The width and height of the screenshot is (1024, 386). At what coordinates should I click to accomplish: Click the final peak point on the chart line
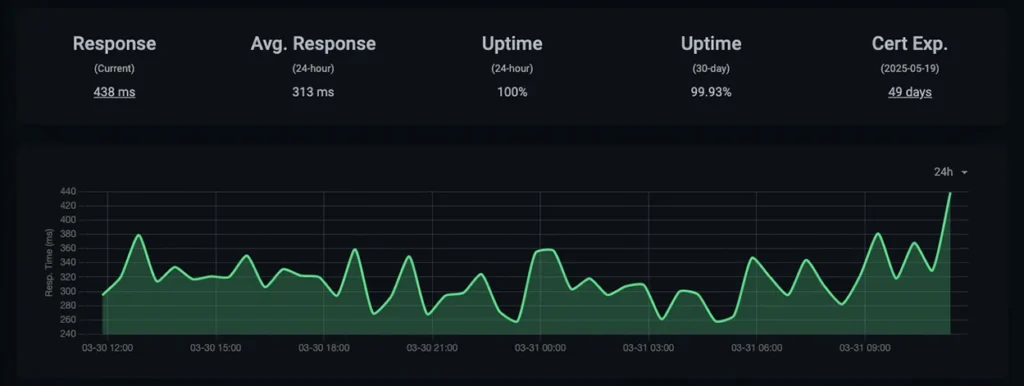point(950,193)
